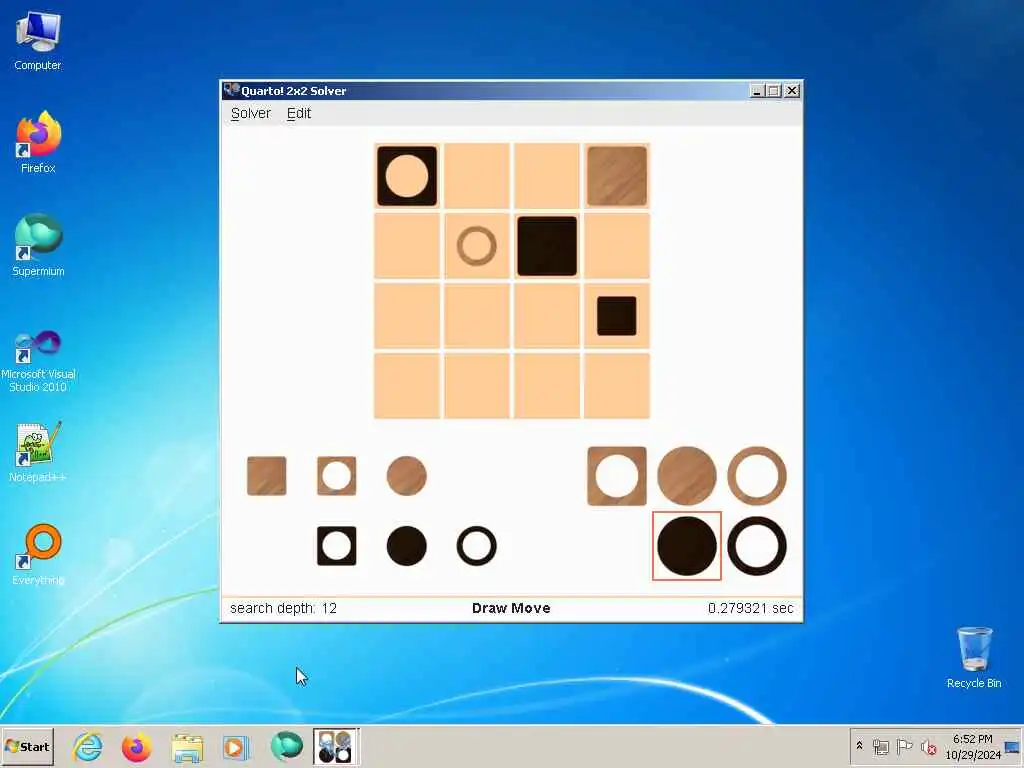This screenshot has height=768, width=1024.
Task: Select the Computer desktop icon
Action: (38, 41)
